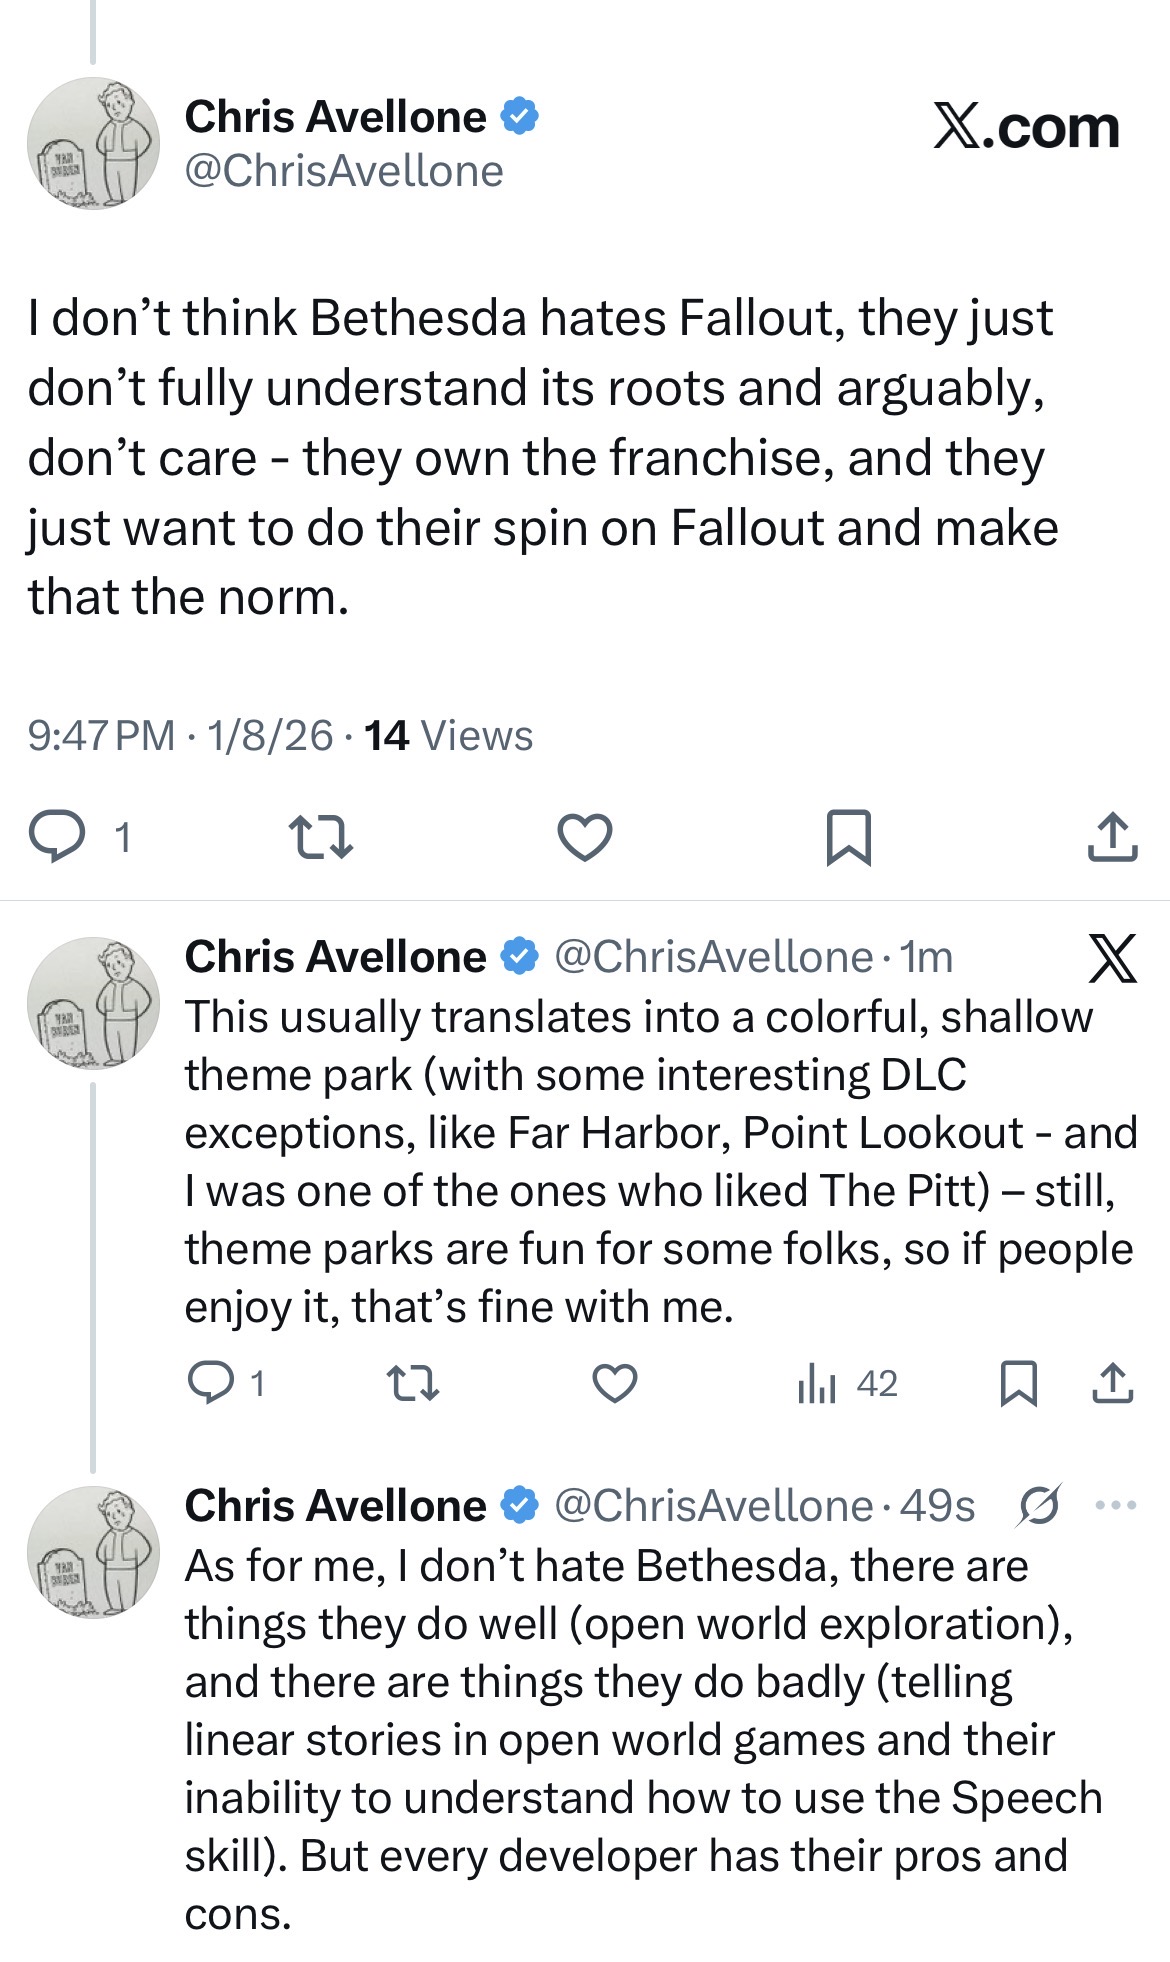
Task: Tap avatar beside the theme park reply
Action: pos(93,1002)
